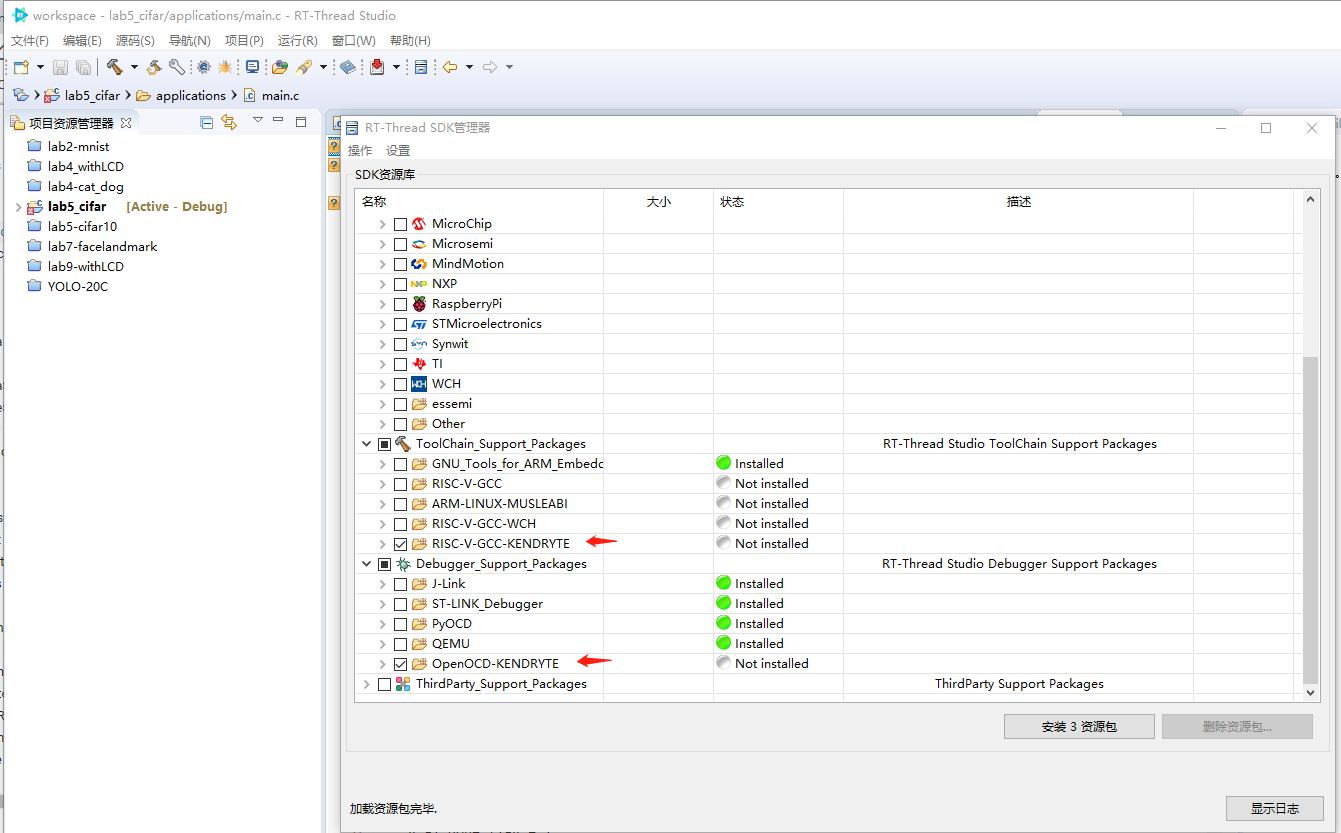This screenshot has height=833, width=1341.
Task: Click applications in the breadcrumb
Action: 191,96
